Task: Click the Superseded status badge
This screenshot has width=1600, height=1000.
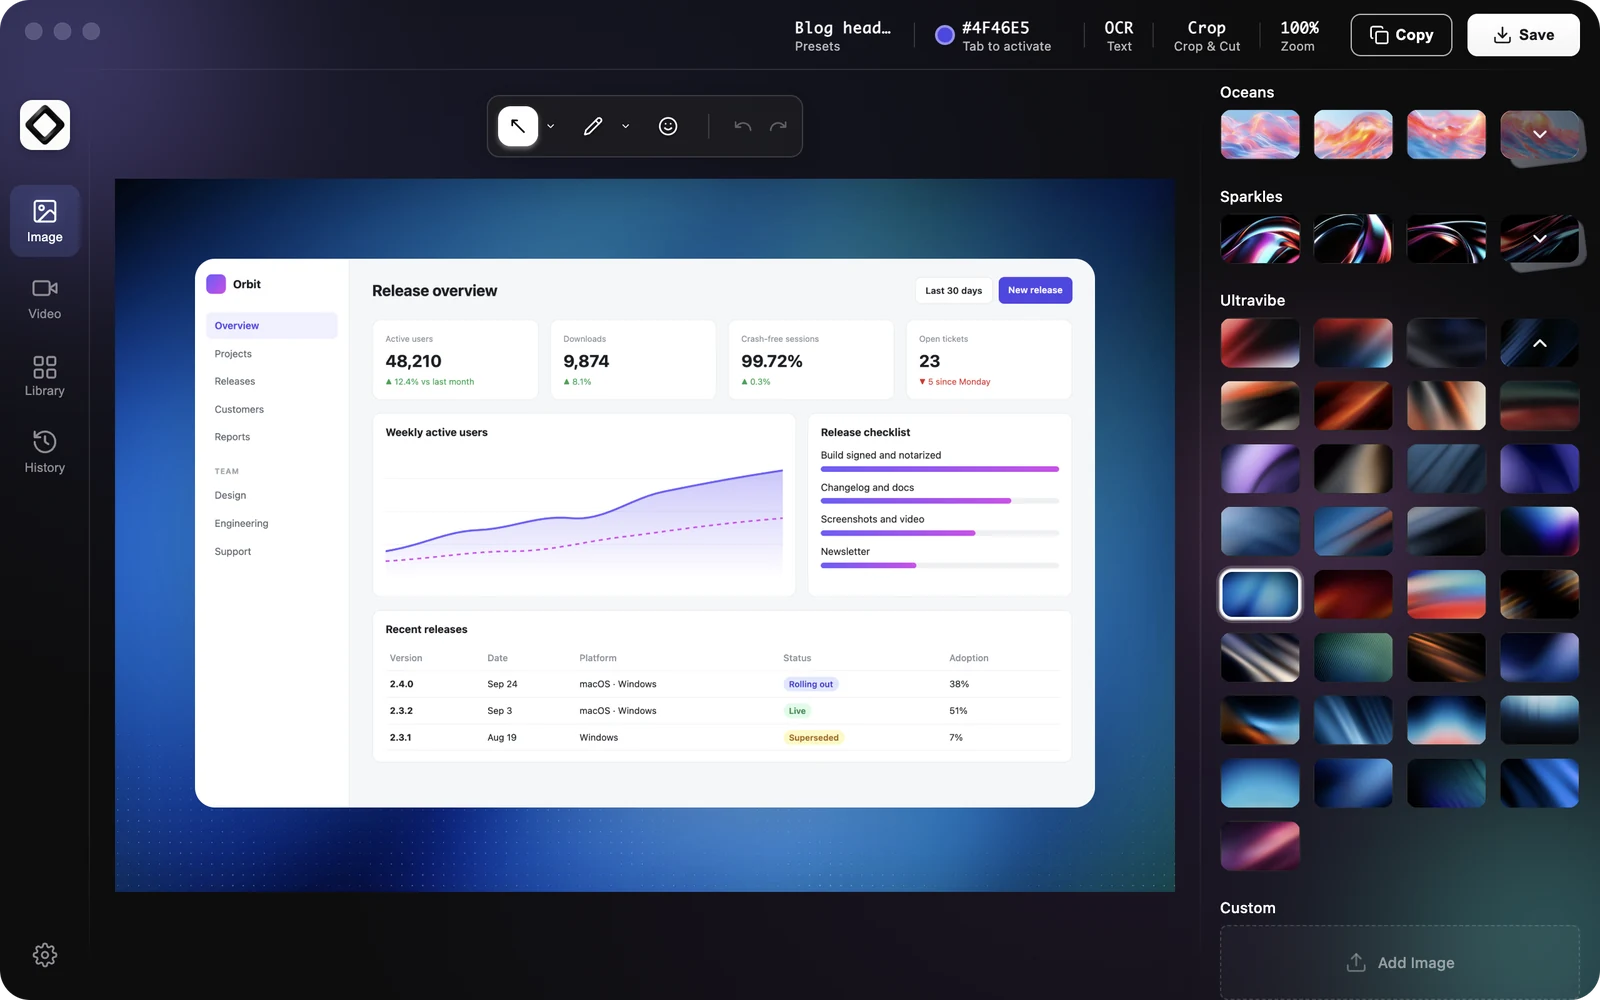Action: coord(814,738)
